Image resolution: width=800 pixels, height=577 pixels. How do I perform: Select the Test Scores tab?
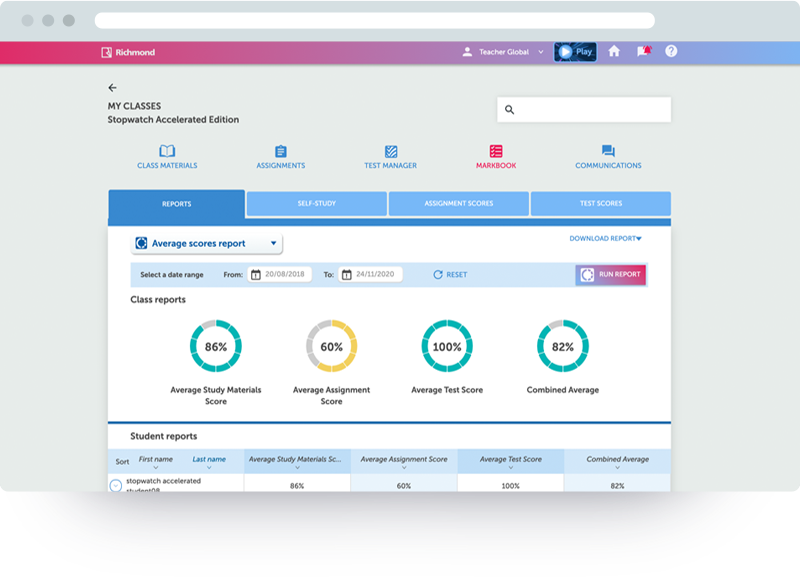(x=600, y=204)
